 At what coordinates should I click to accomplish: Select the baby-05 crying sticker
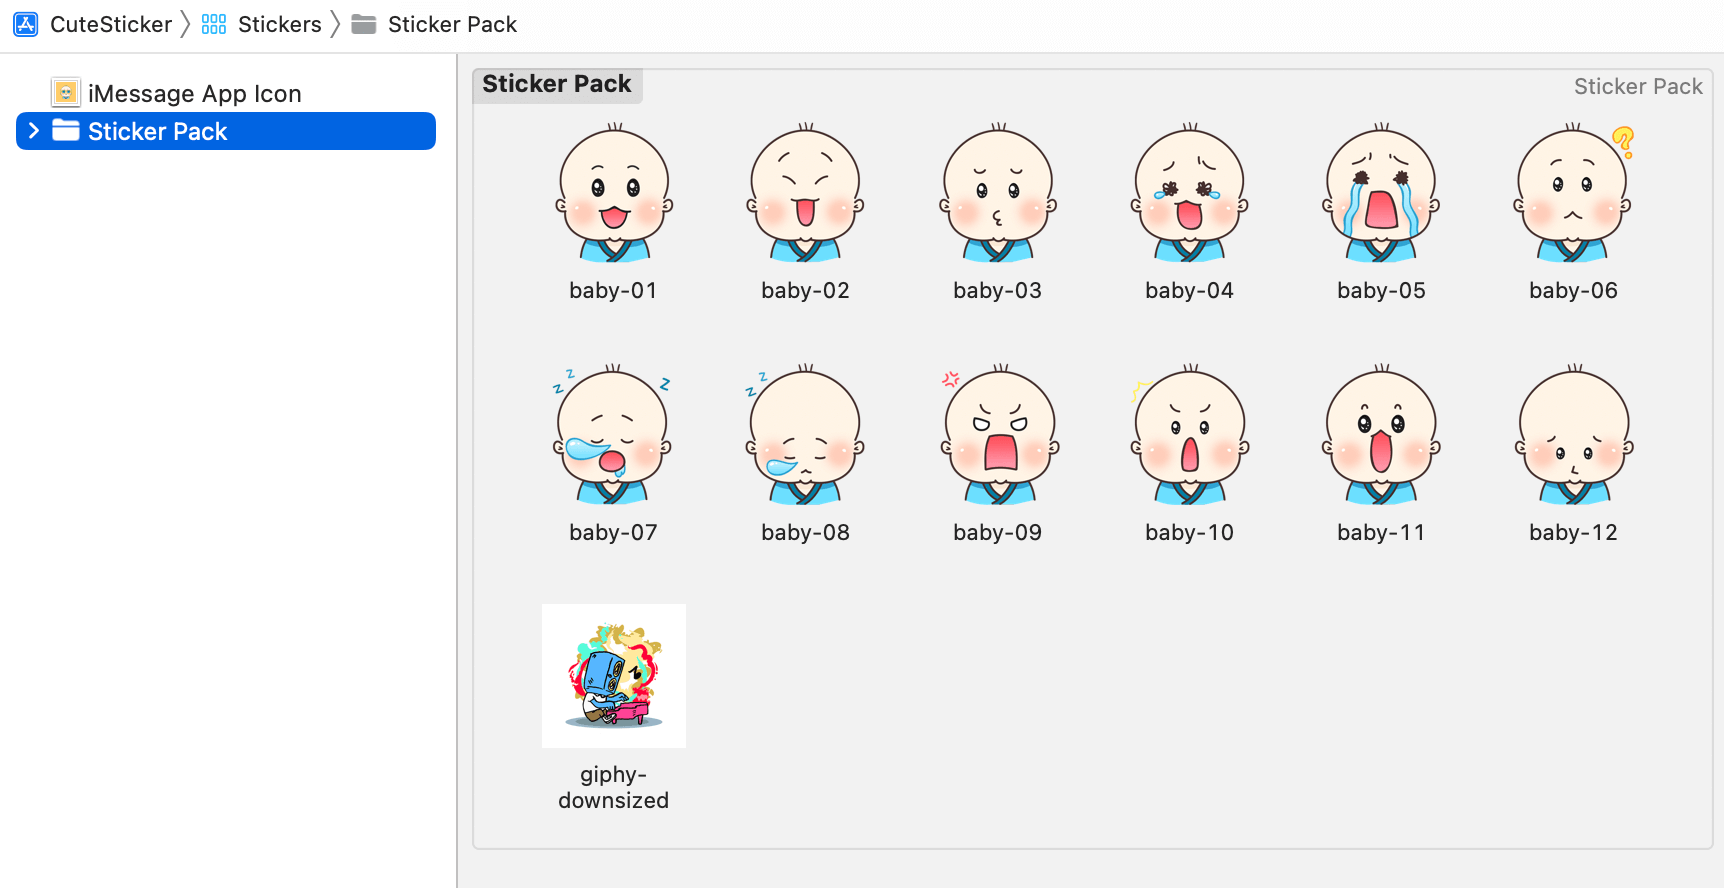pos(1381,194)
